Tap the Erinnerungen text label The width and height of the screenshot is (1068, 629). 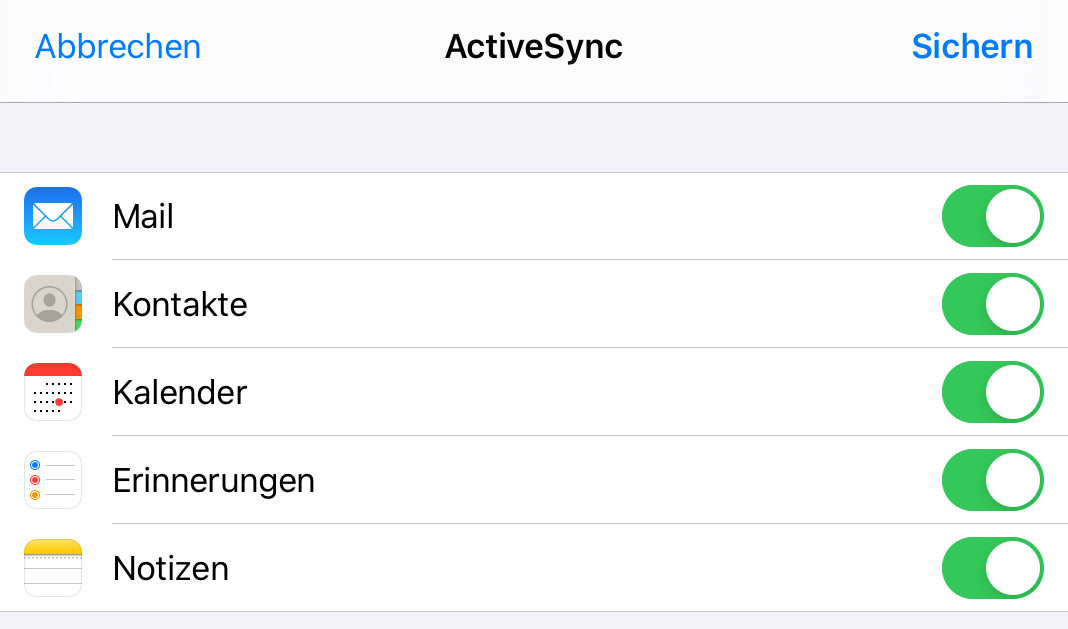pos(214,481)
